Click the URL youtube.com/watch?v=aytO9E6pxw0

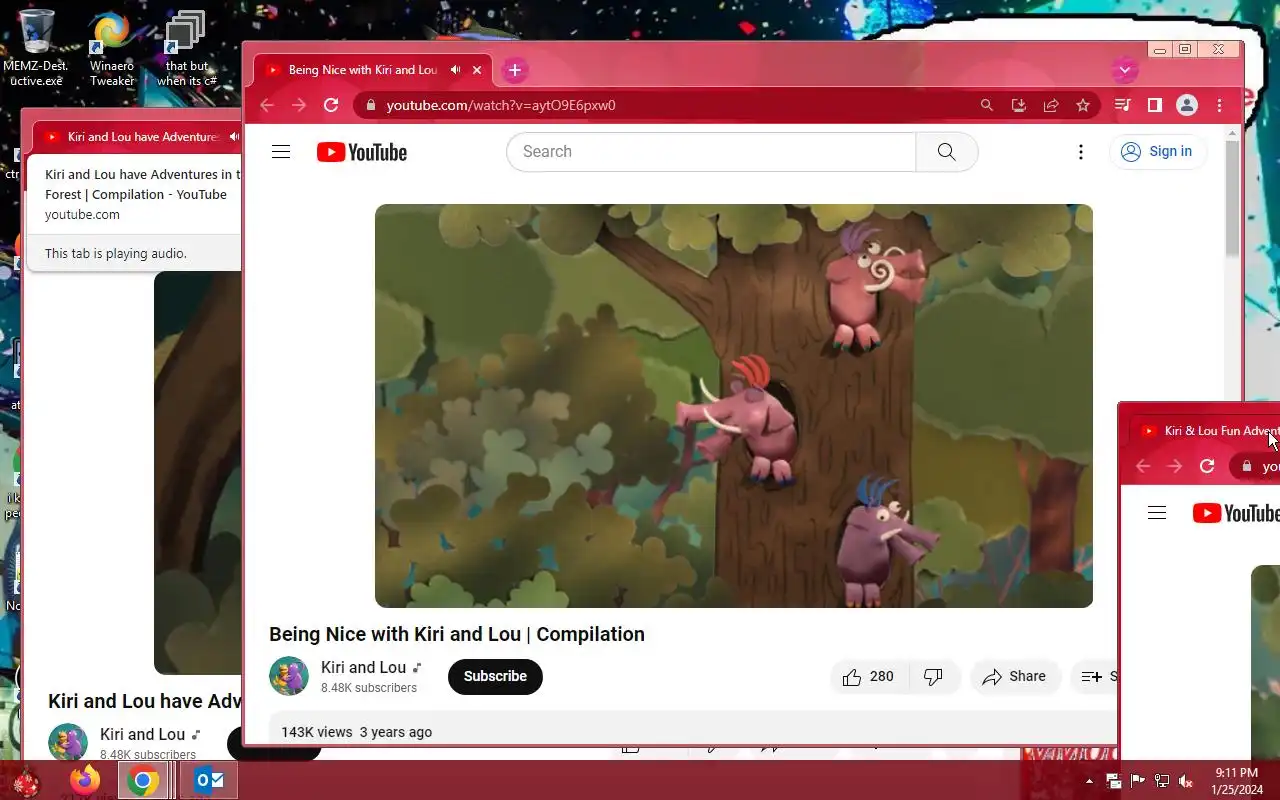[x=501, y=105]
